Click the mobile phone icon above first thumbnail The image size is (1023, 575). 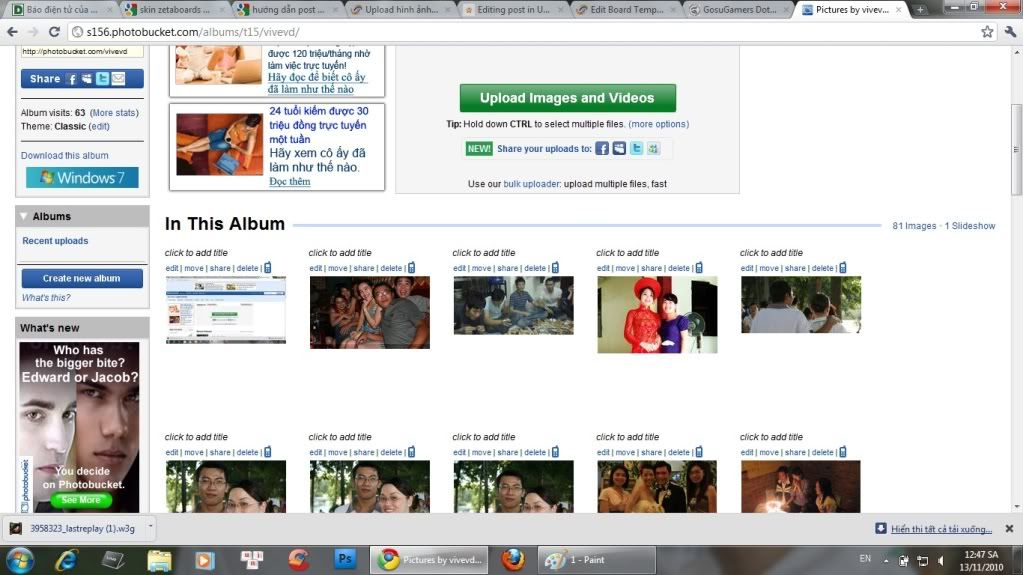(267, 268)
